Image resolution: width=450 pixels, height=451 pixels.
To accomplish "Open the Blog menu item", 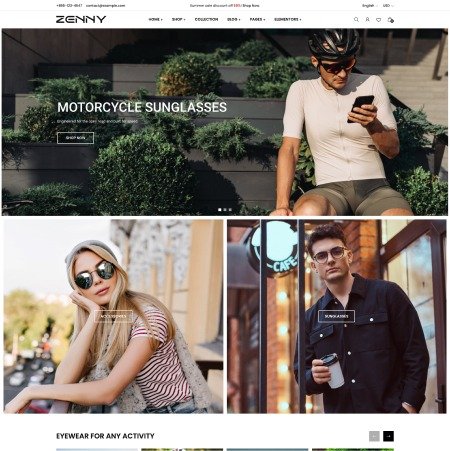I will tap(234, 20).
